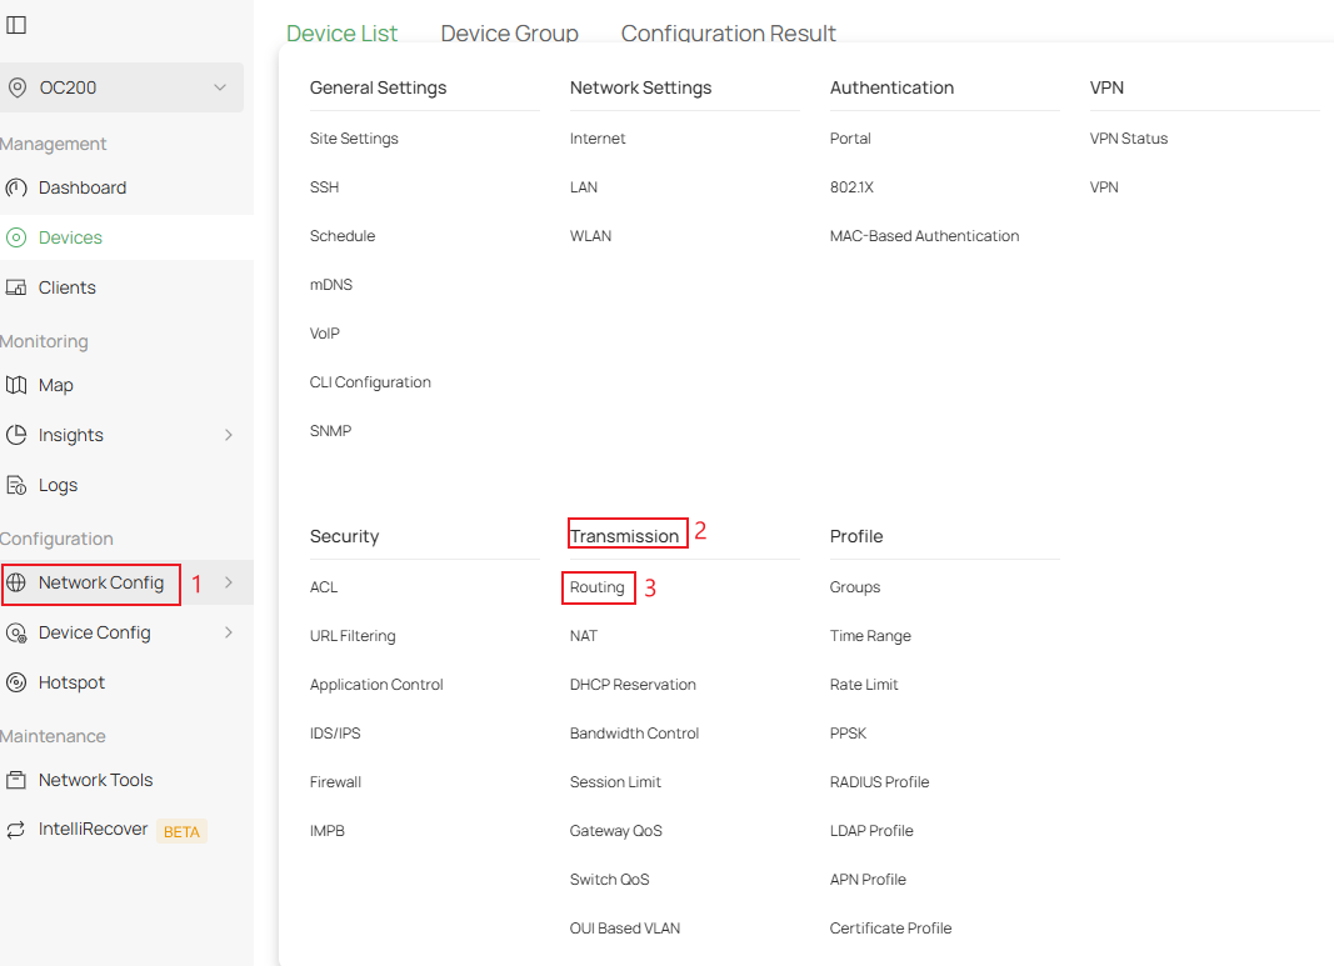Screen dimensions: 1334x966
Task: Click the Devices circle icon
Action: click(16, 238)
